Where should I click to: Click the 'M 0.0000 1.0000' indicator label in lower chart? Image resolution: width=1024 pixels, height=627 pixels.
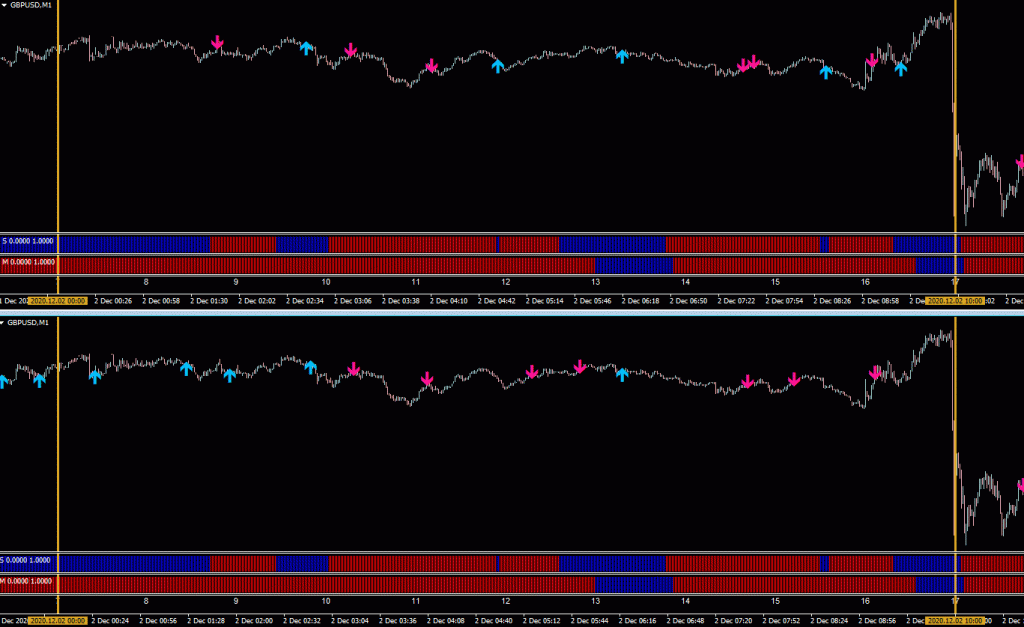tap(25, 581)
